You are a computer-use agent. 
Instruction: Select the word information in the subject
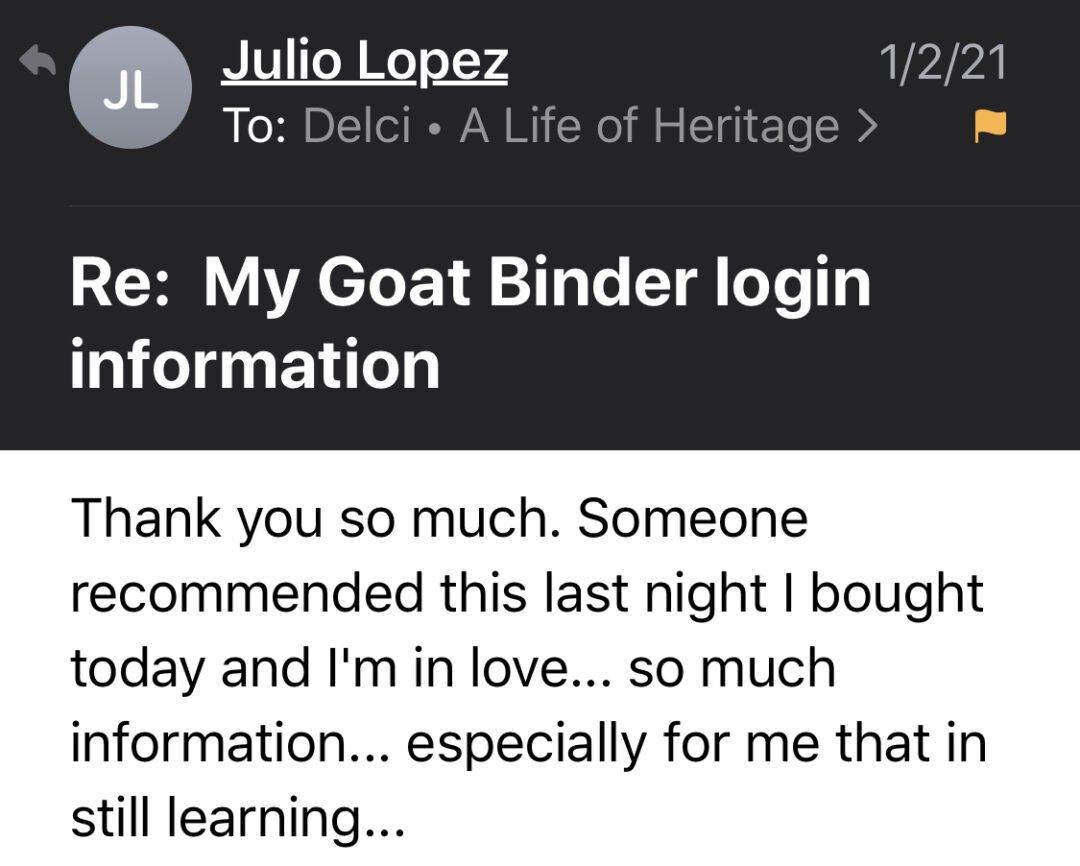tap(255, 364)
